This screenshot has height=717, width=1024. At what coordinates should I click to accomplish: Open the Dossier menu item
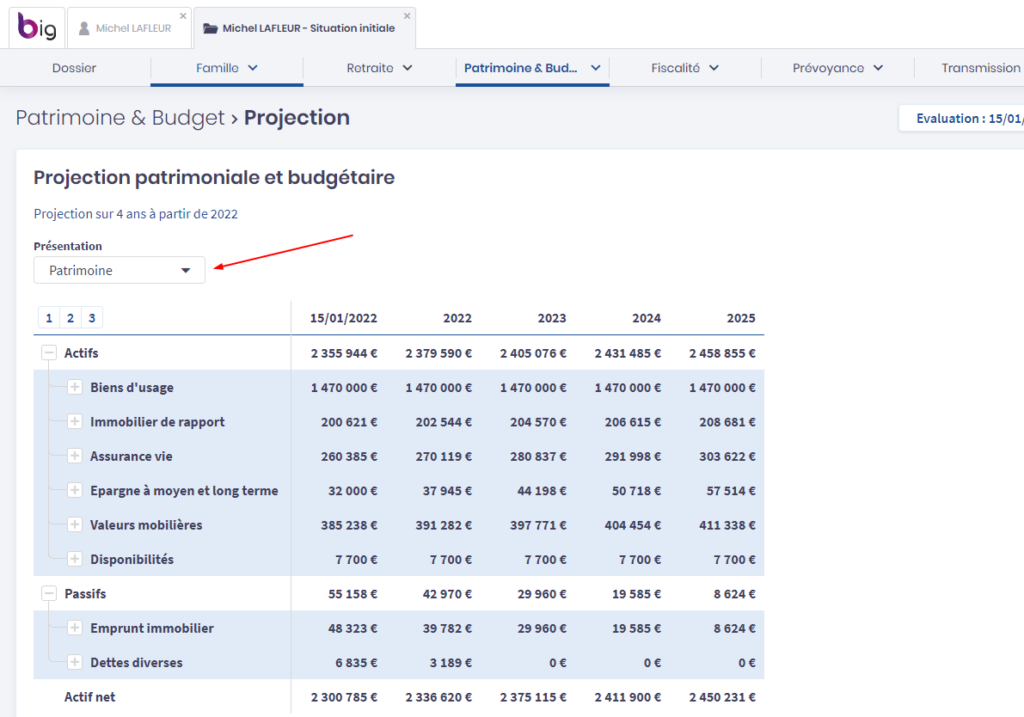pos(74,68)
